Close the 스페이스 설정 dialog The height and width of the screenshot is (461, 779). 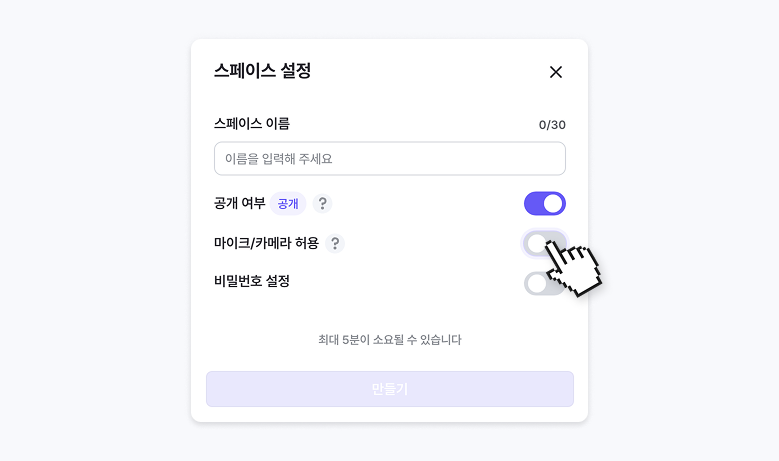coord(556,72)
